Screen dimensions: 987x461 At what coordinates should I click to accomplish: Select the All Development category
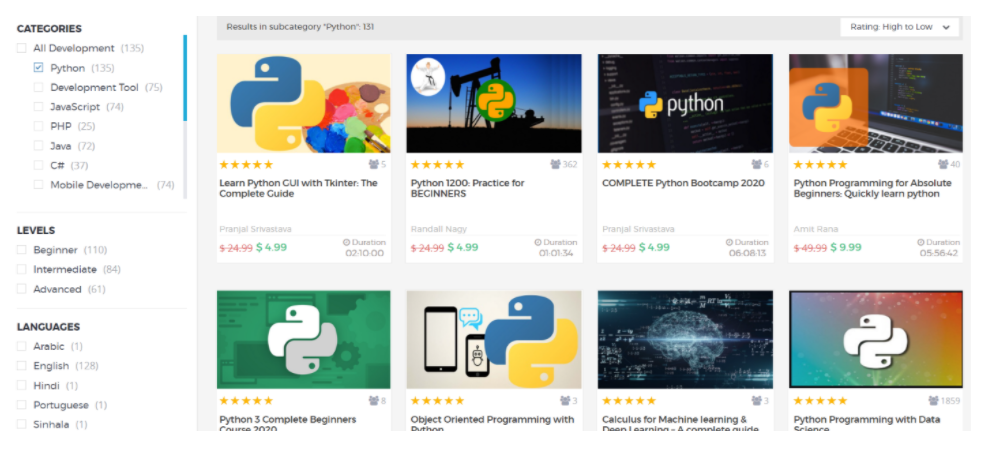(22, 48)
